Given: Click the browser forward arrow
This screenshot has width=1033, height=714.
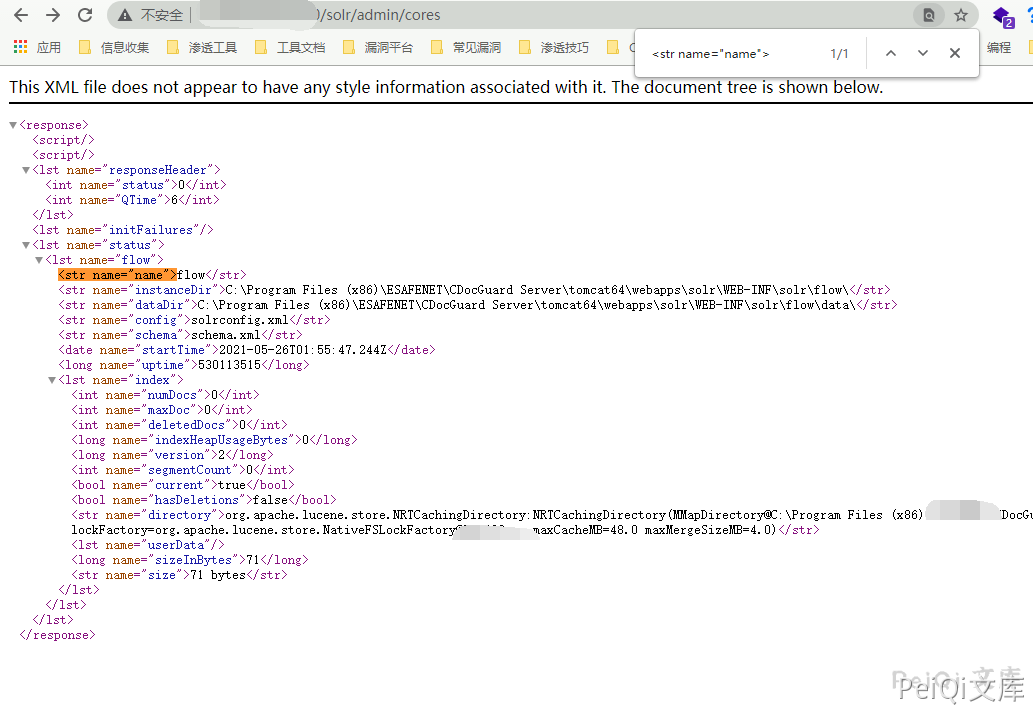Looking at the screenshot, I should click(53, 15).
